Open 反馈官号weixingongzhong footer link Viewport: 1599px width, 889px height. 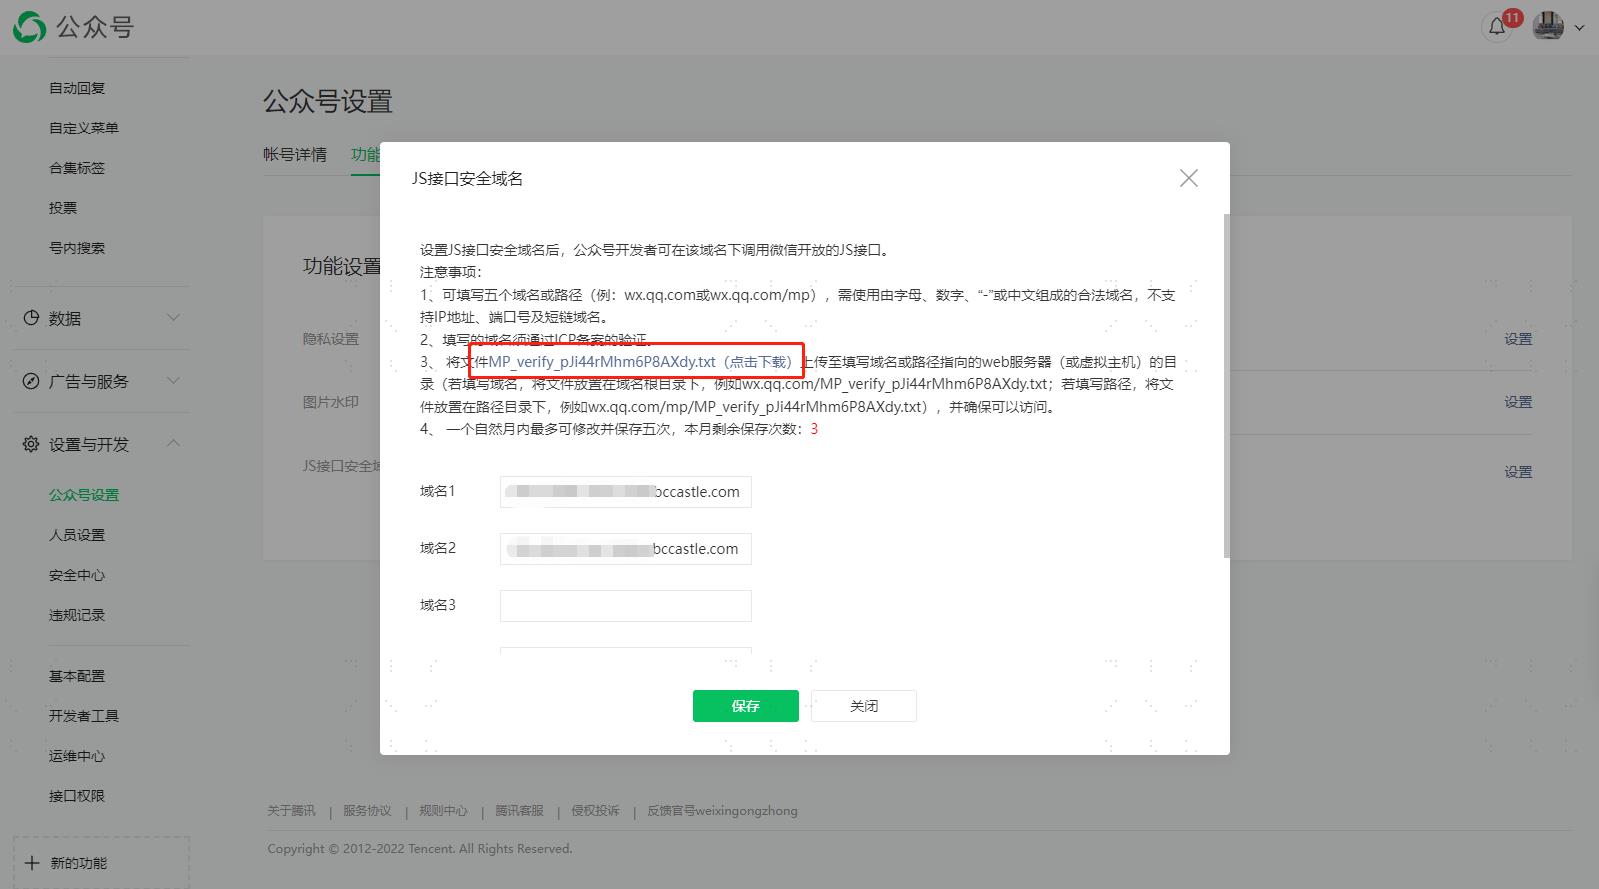[x=722, y=811]
